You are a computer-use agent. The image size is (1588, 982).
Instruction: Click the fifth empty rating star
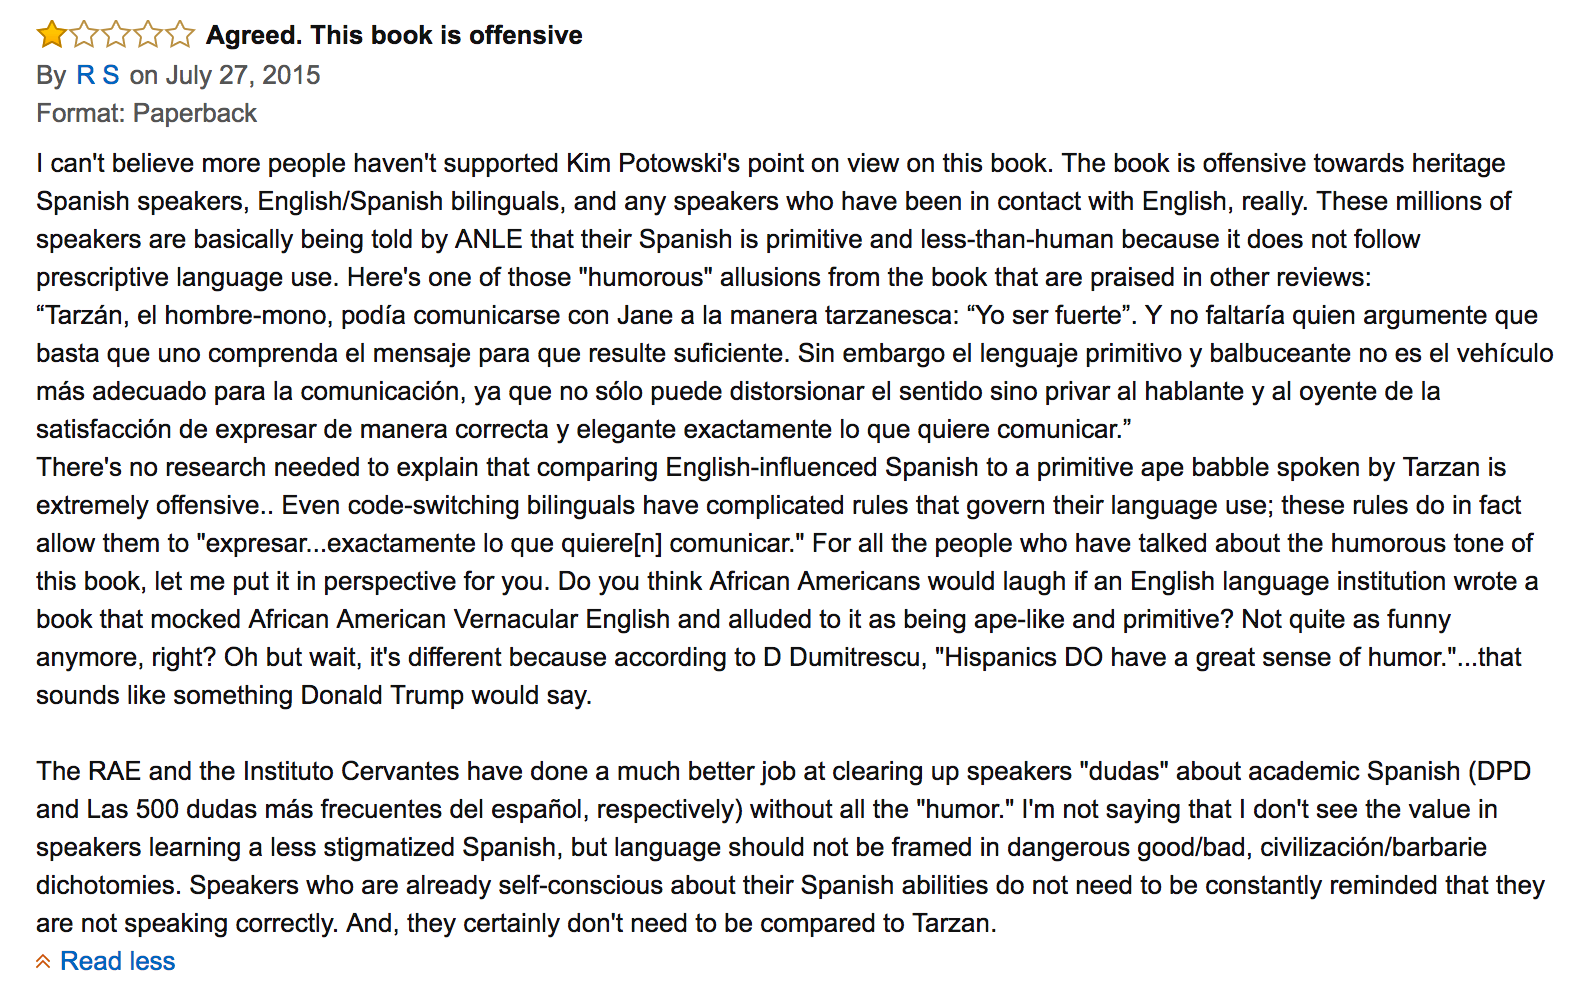pos(180,35)
